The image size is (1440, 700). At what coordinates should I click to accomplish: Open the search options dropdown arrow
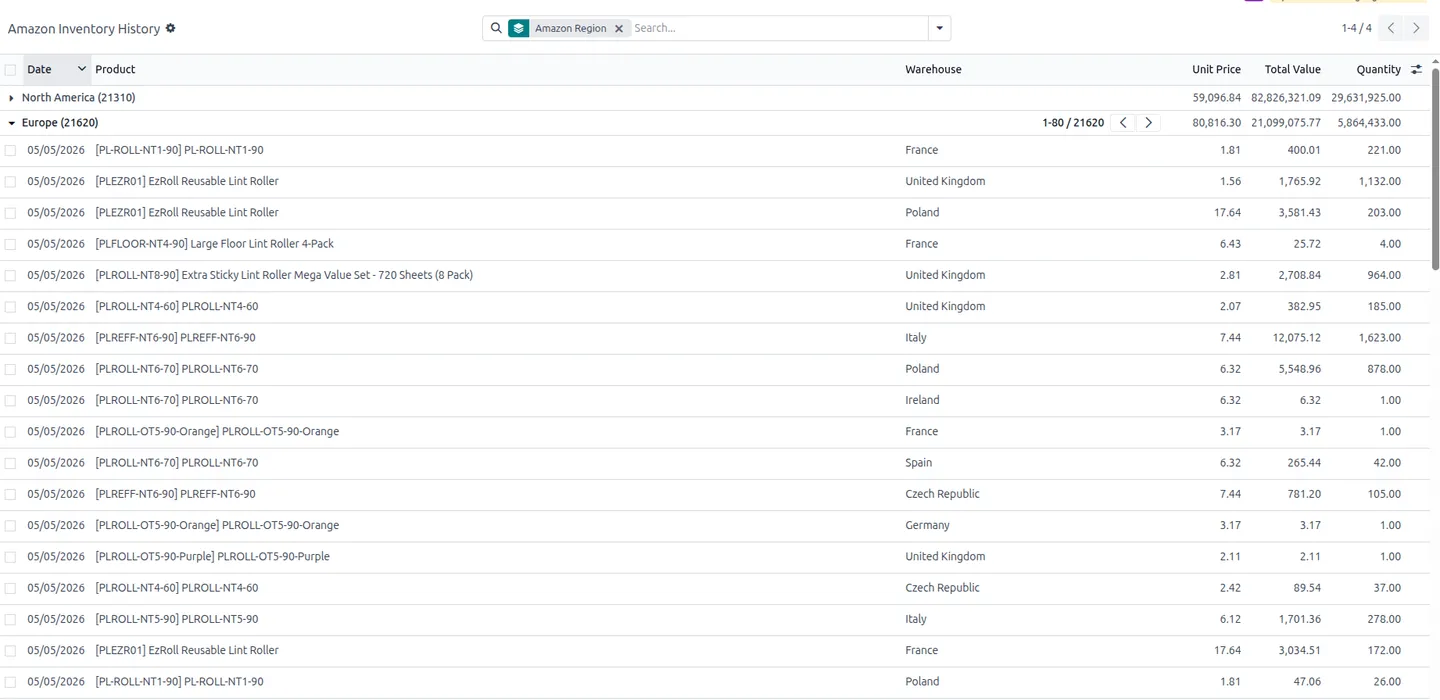point(939,28)
